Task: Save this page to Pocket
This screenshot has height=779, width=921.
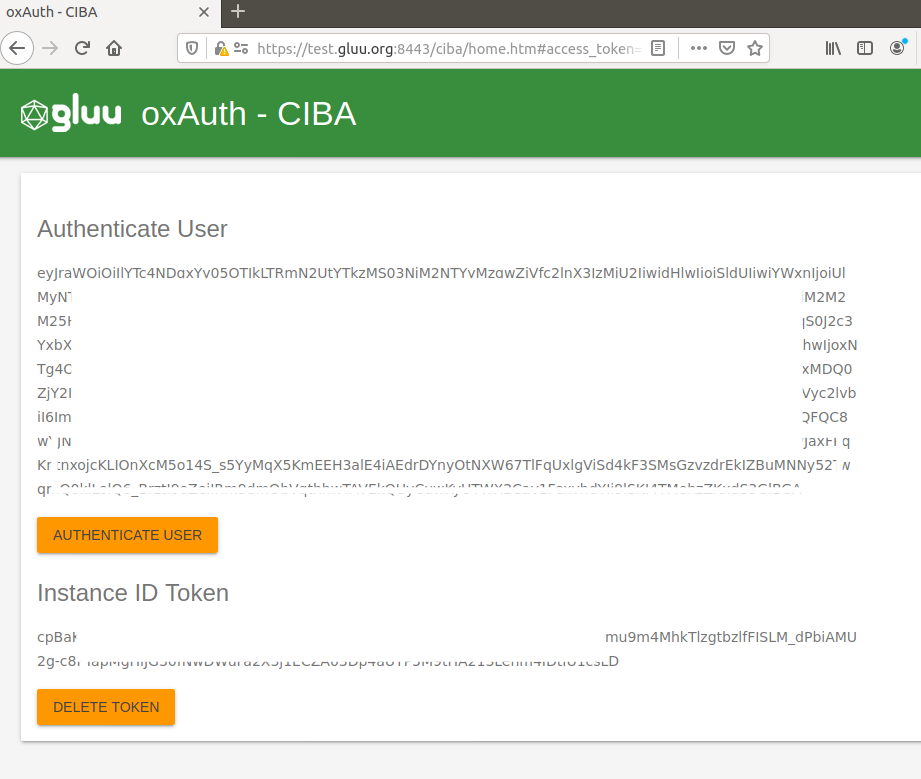Action: (x=727, y=47)
